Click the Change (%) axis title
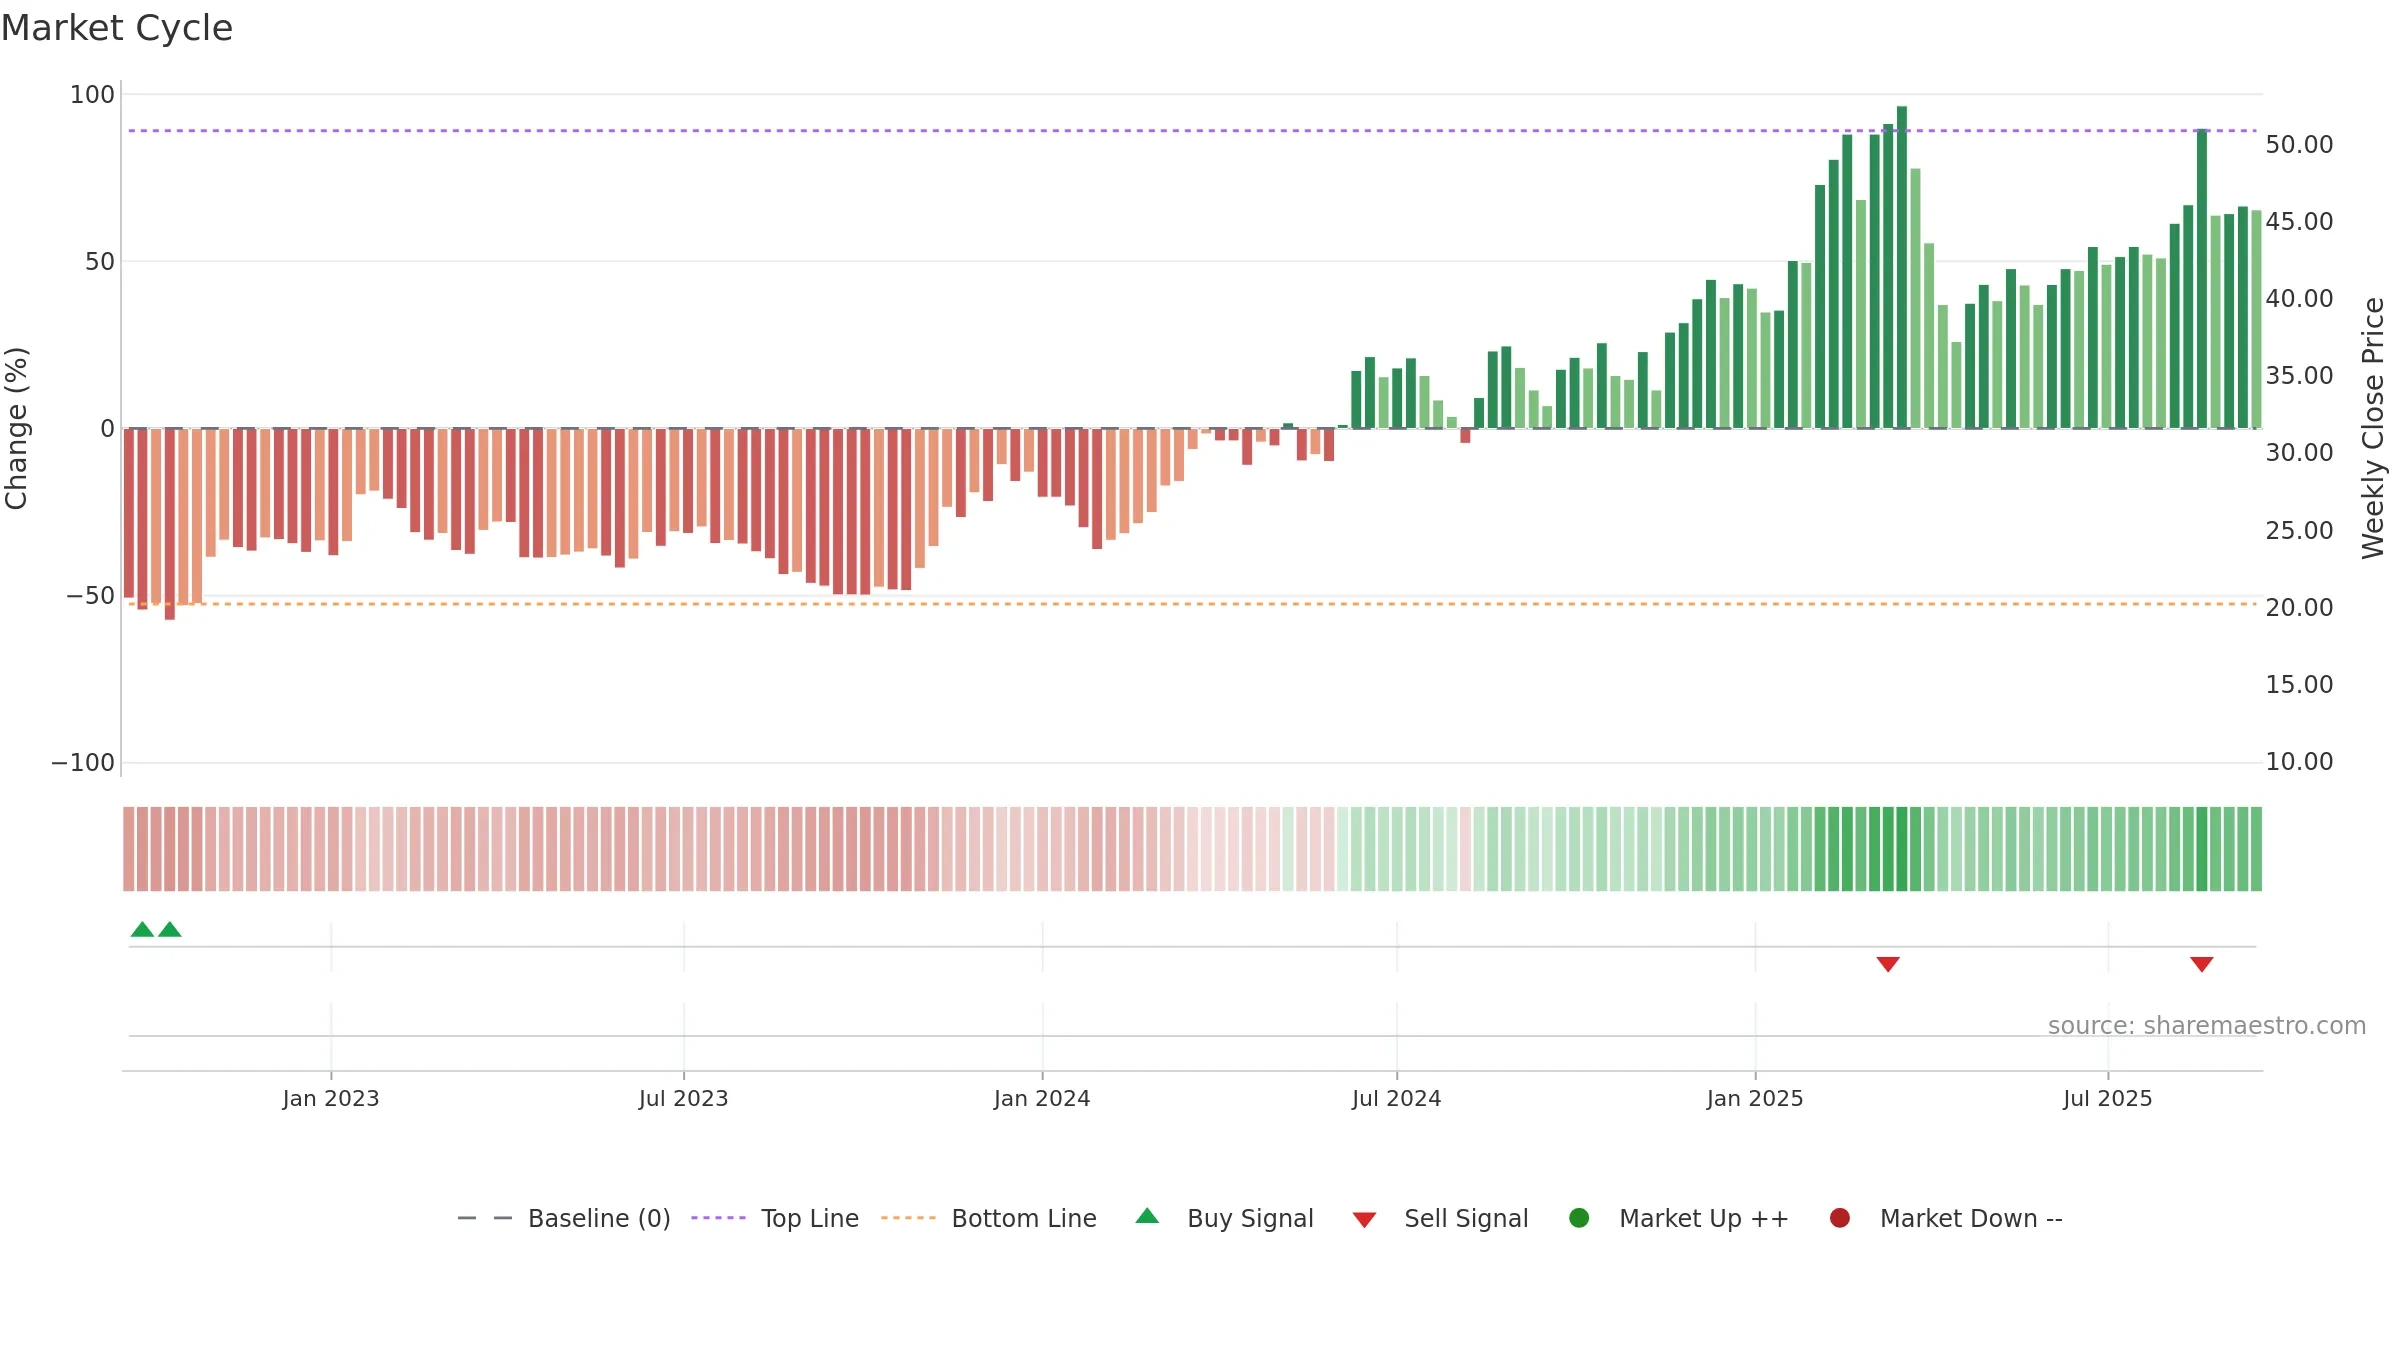The height and width of the screenshot is (1350, 2400). tap(16, 428)
